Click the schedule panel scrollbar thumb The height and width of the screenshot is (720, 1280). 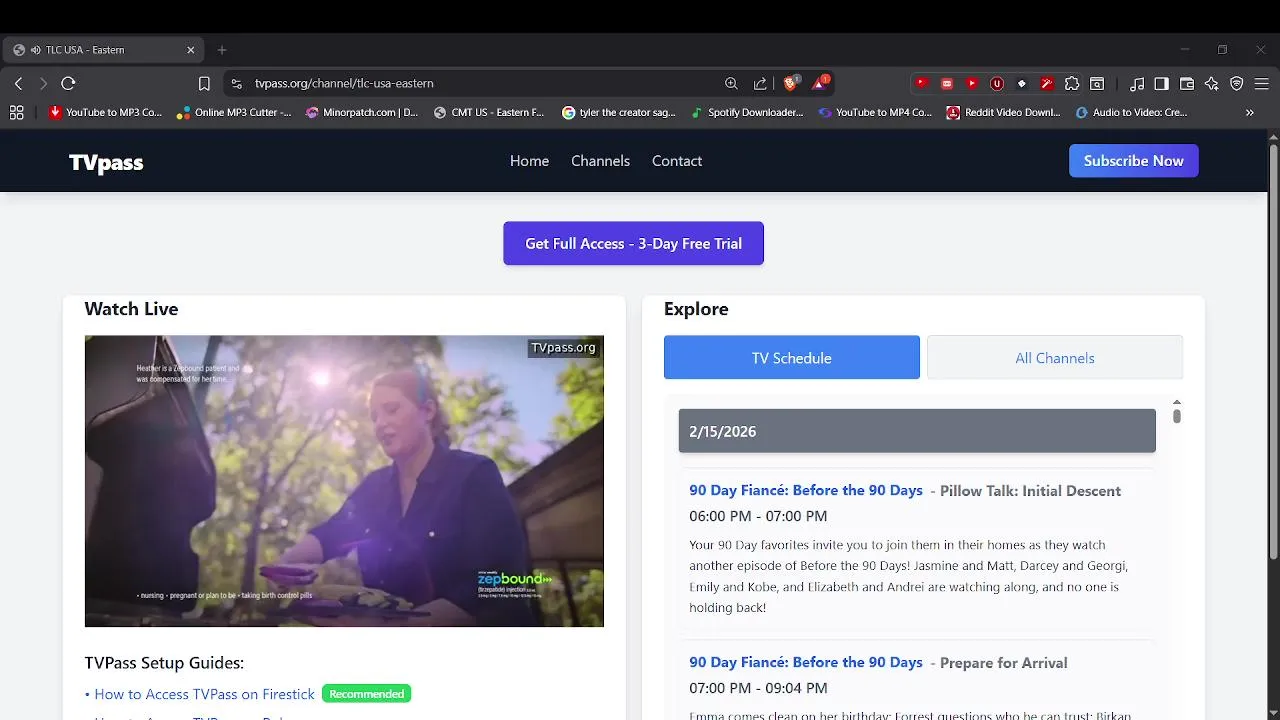pyautogui.click(x=1177, y=416)
